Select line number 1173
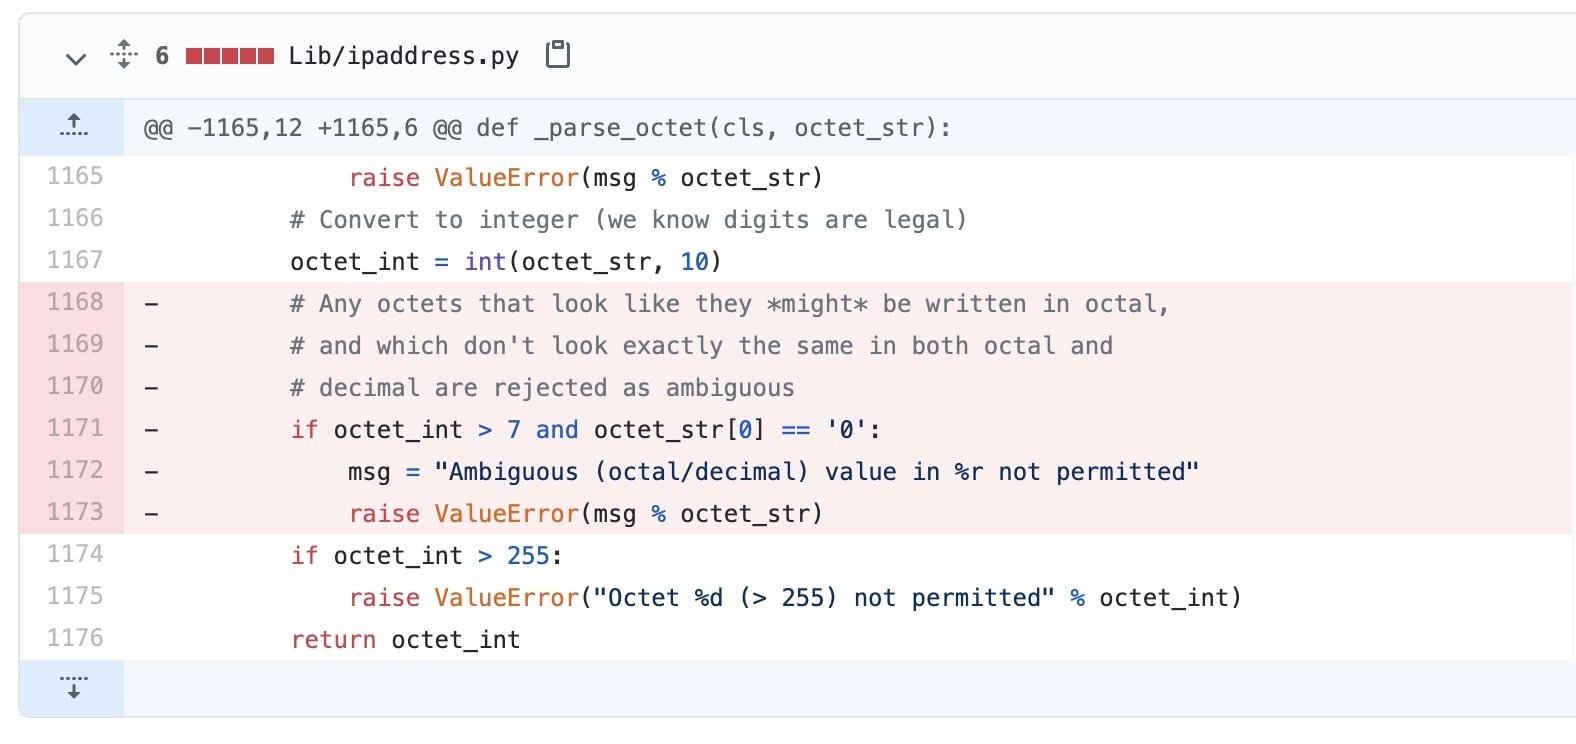The image size is (1576, 744). [x=75, y=512]
